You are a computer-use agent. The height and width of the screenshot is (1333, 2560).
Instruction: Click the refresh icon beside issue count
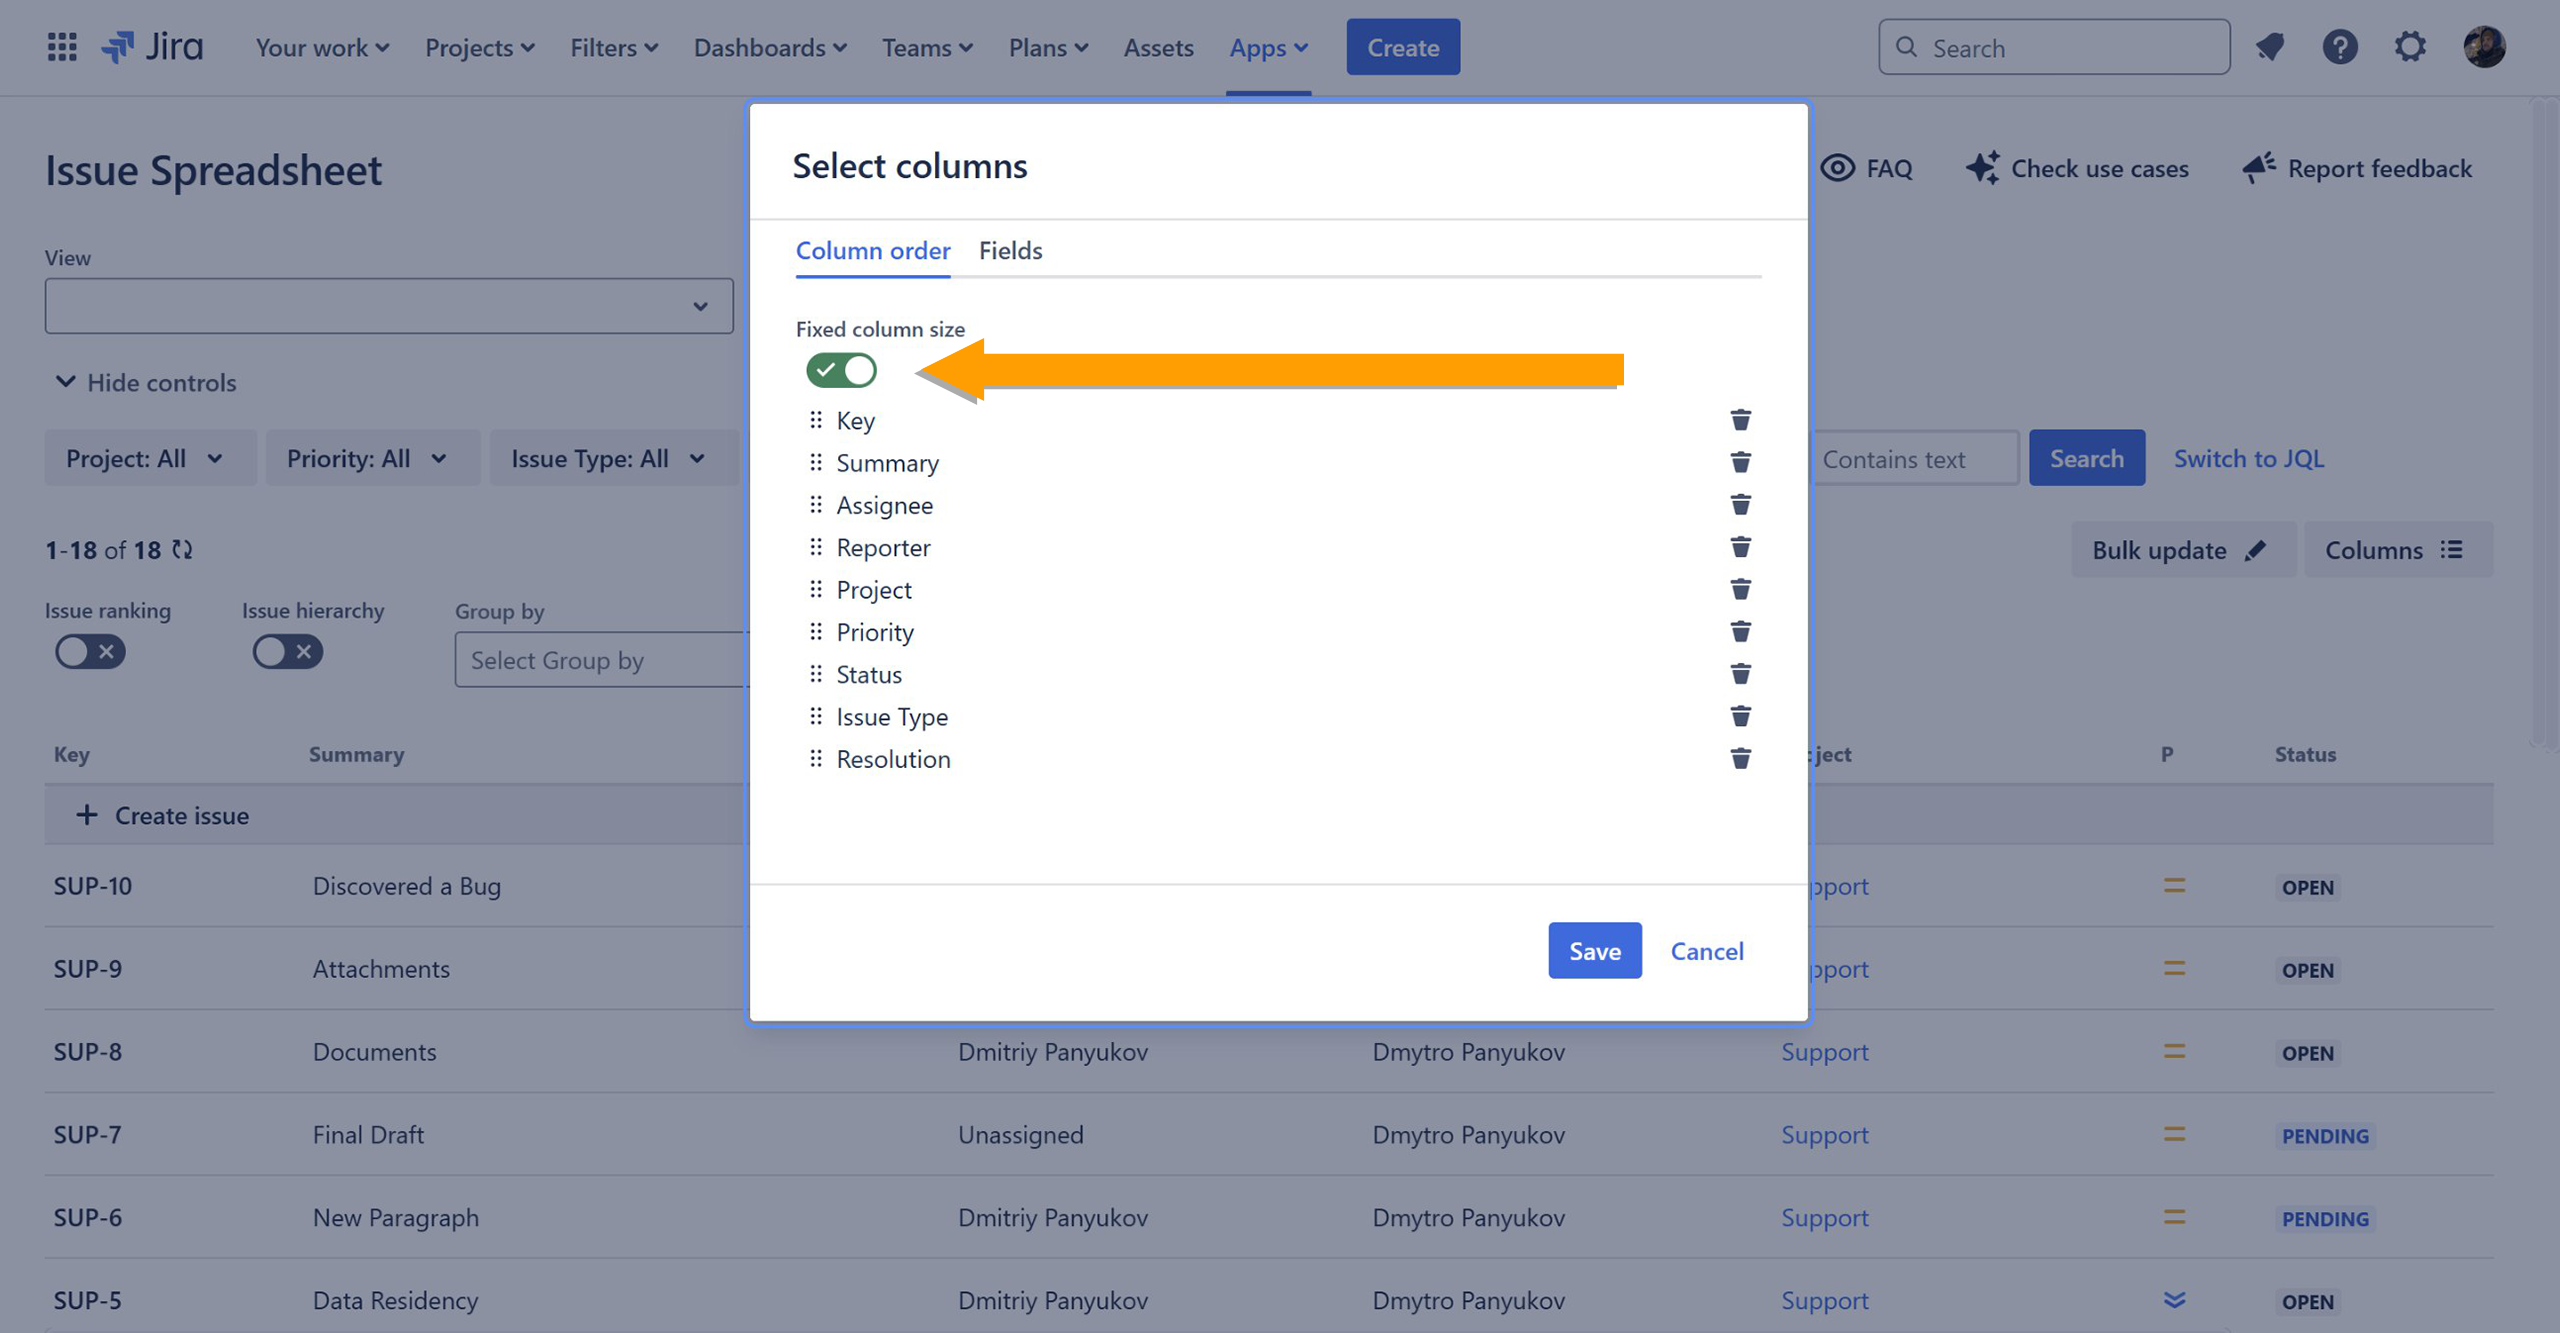coord(182,550)
